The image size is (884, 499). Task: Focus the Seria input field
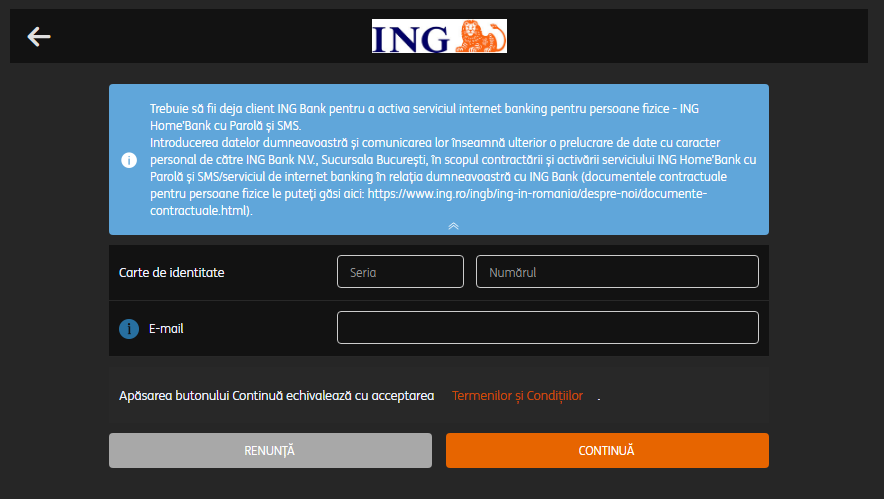400,272
